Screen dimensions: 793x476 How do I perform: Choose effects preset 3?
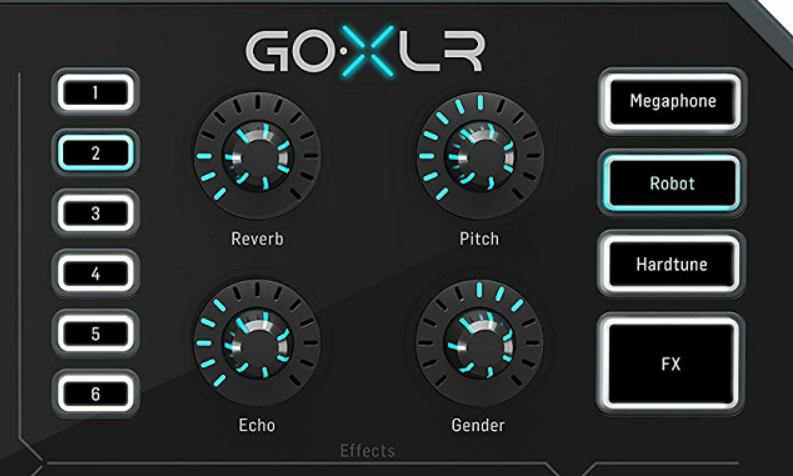[x=95, y=213]
